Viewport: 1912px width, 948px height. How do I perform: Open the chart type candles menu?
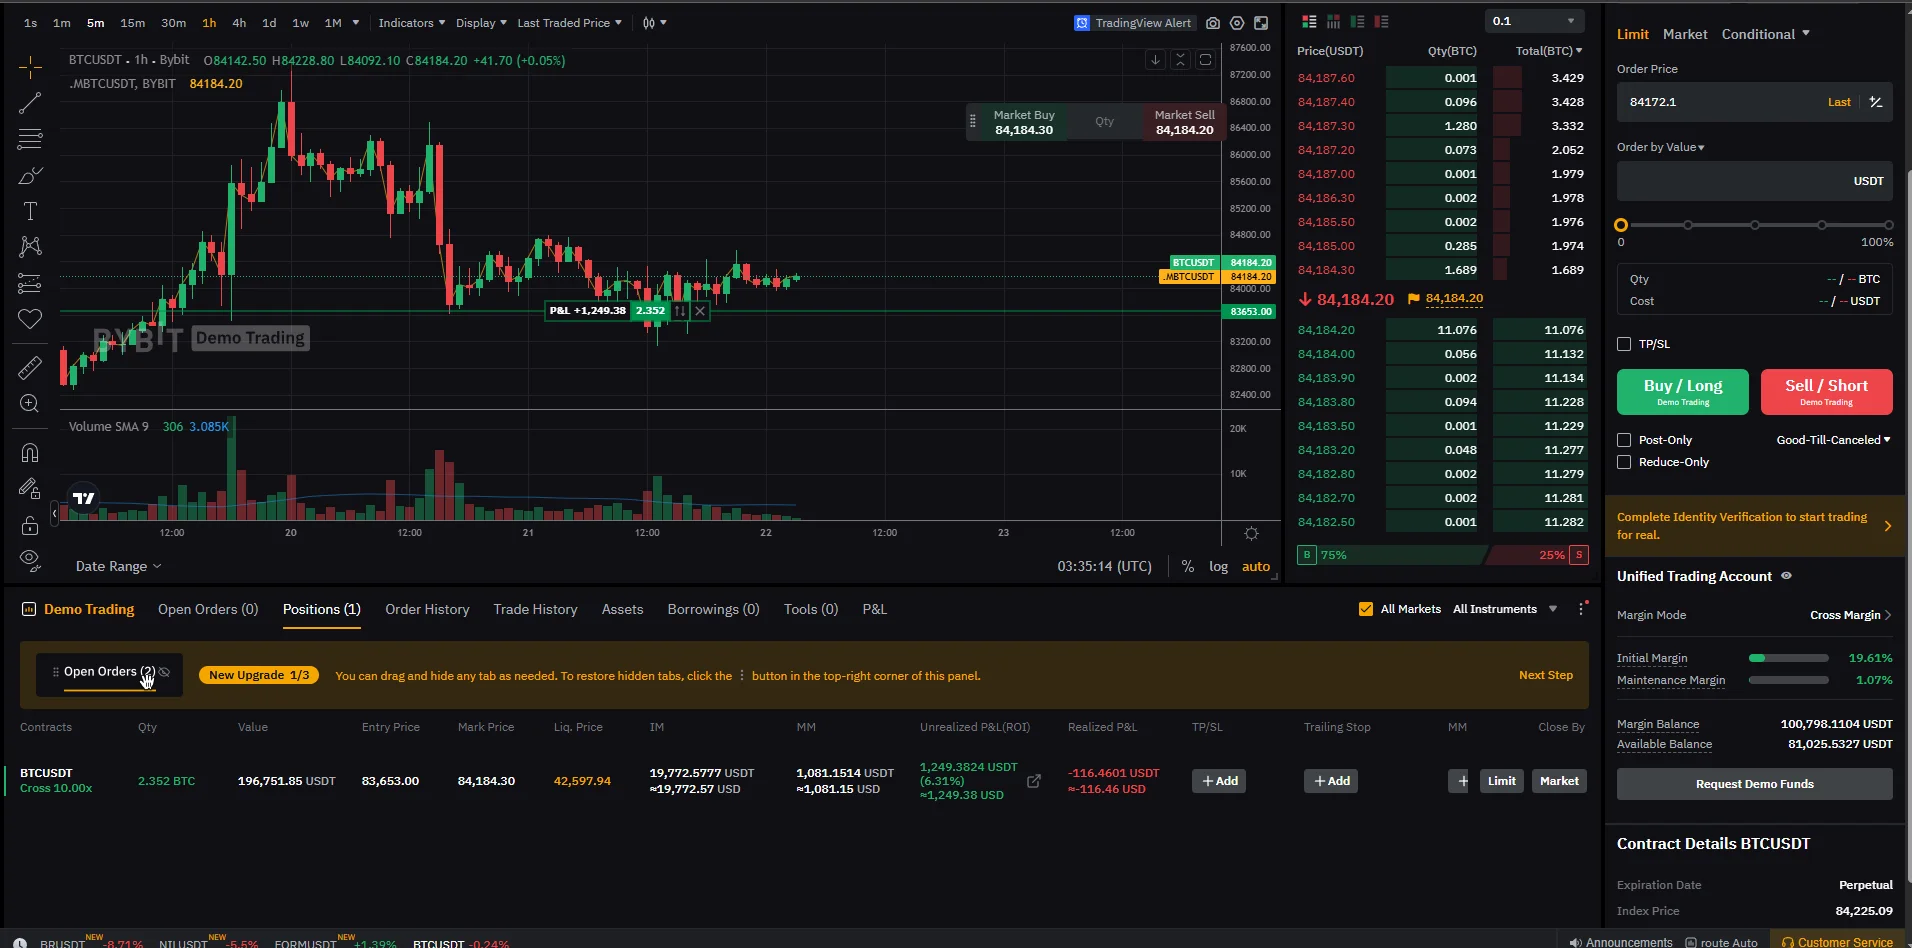point(654,23)
